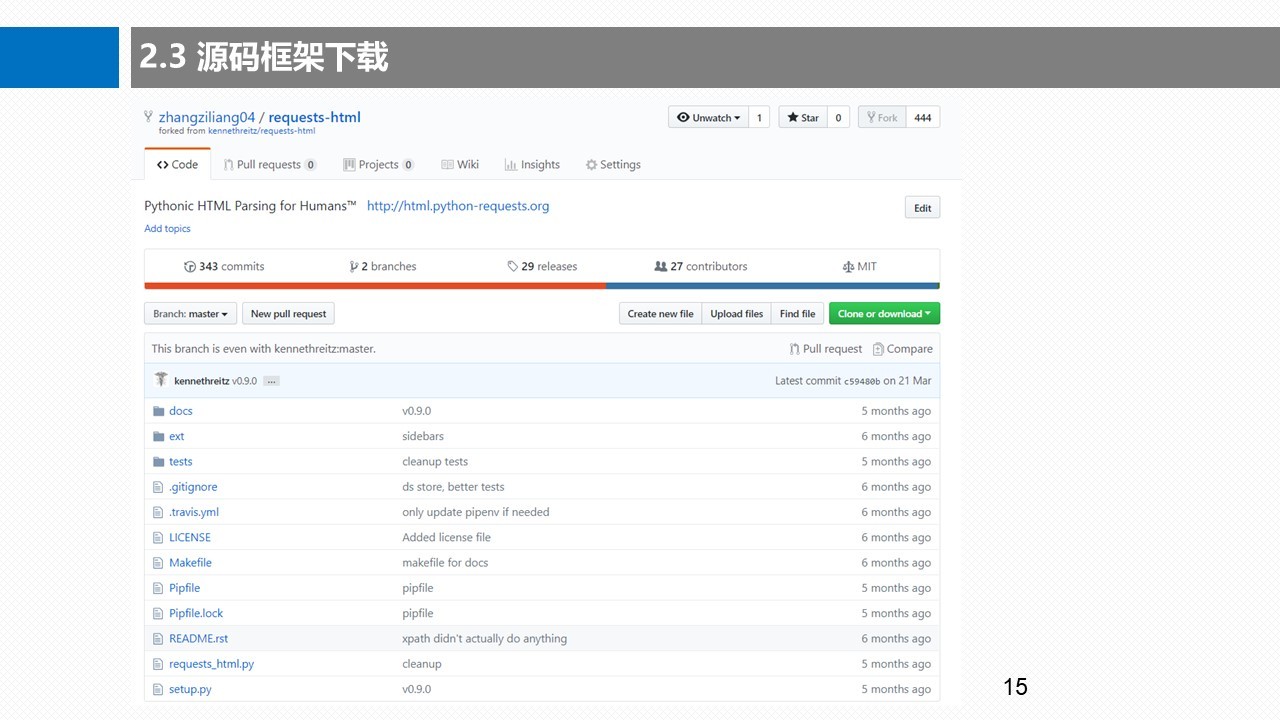This screenshot has height=720, width=1280.
Task: Click the .travis.yml file icon
Action: (x=158, y=512)
